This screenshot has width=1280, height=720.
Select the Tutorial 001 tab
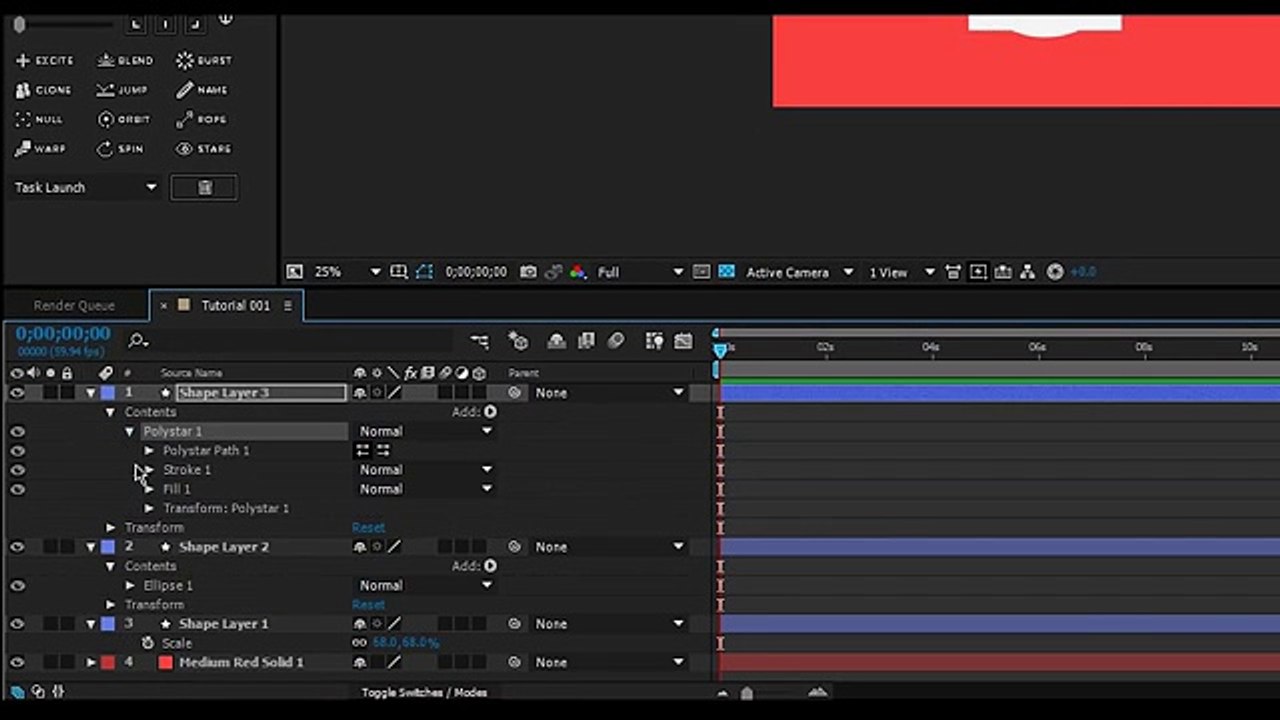tap(236, 306)
